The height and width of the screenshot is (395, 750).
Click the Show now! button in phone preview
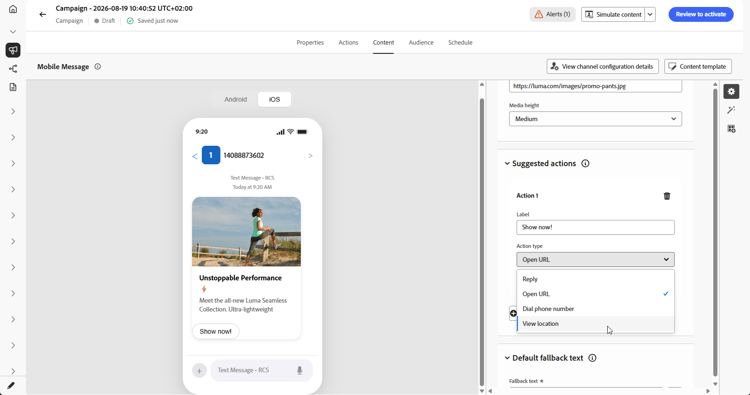(215, 331)
